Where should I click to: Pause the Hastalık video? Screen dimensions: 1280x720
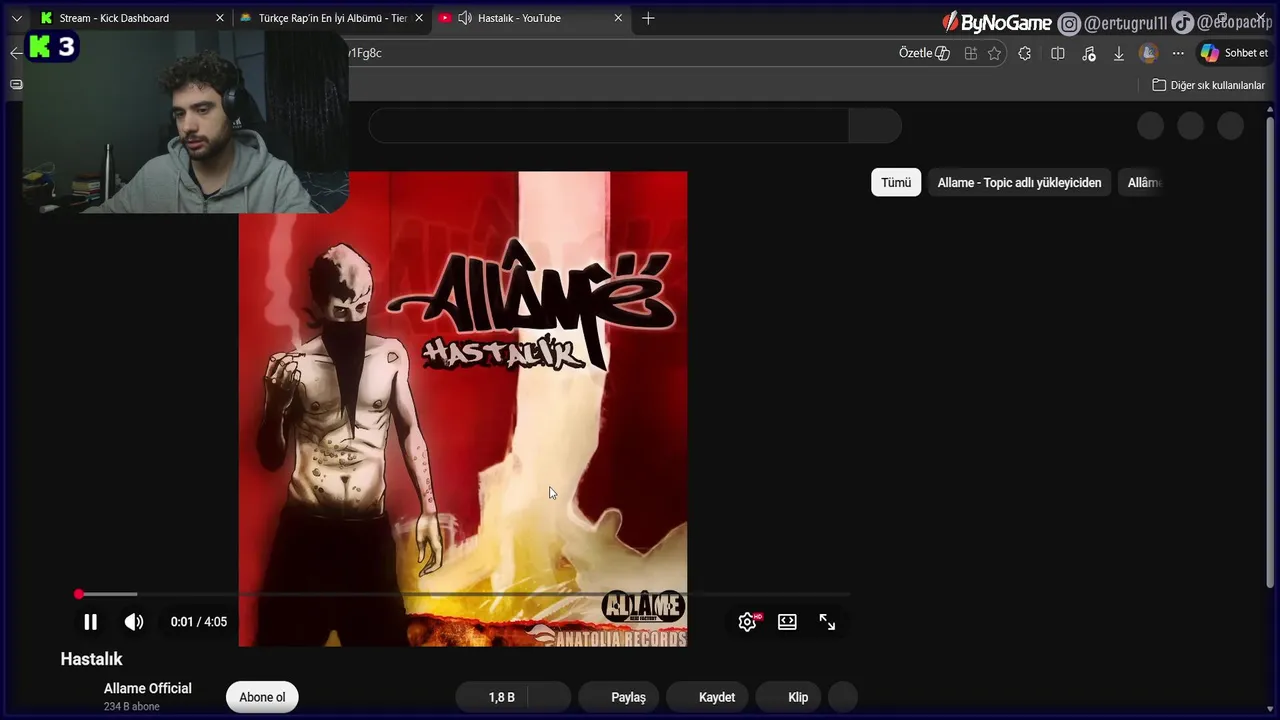click(90, 622)
